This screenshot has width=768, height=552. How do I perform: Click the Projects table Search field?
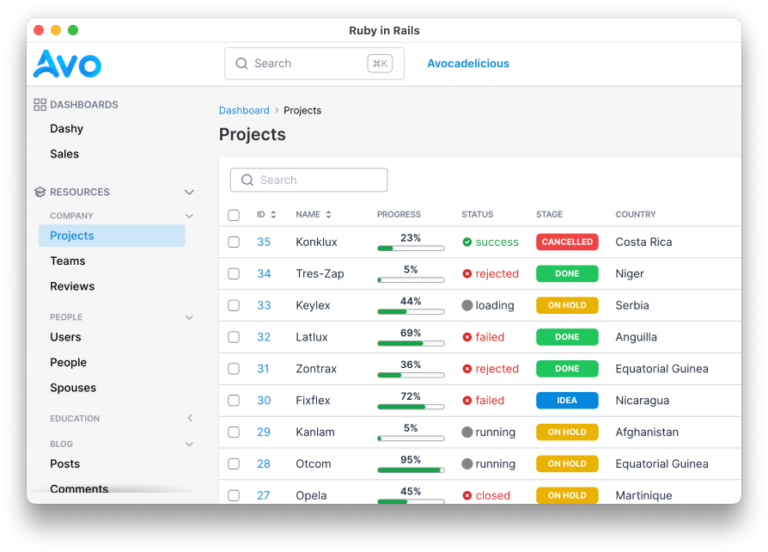(x=309, y=180)
